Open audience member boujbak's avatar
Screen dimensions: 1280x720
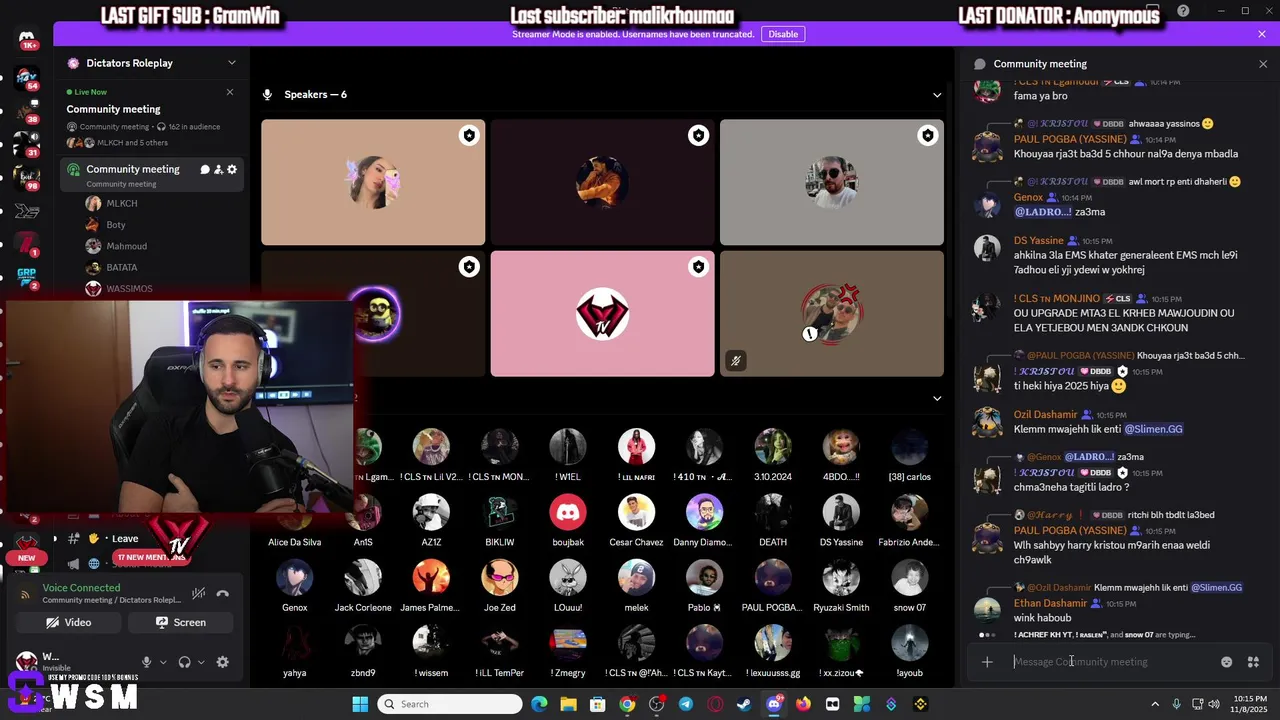[568, 512]
